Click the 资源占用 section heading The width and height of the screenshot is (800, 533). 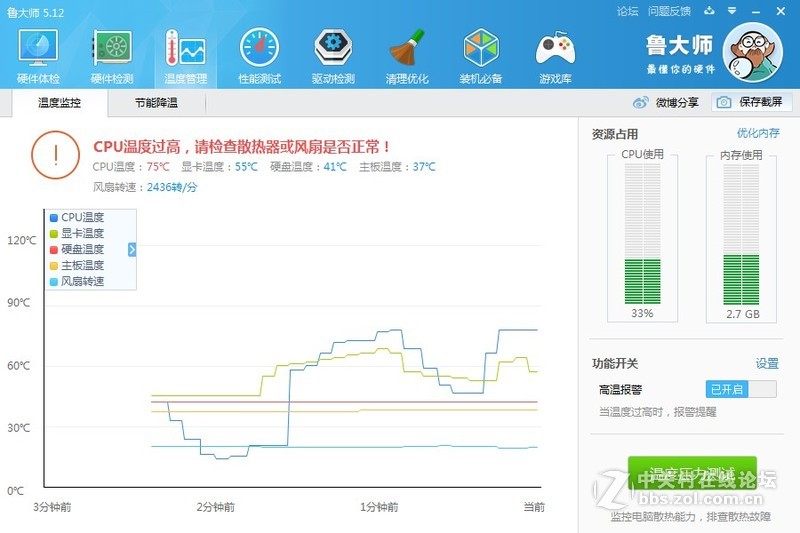[x=615, y=134]
